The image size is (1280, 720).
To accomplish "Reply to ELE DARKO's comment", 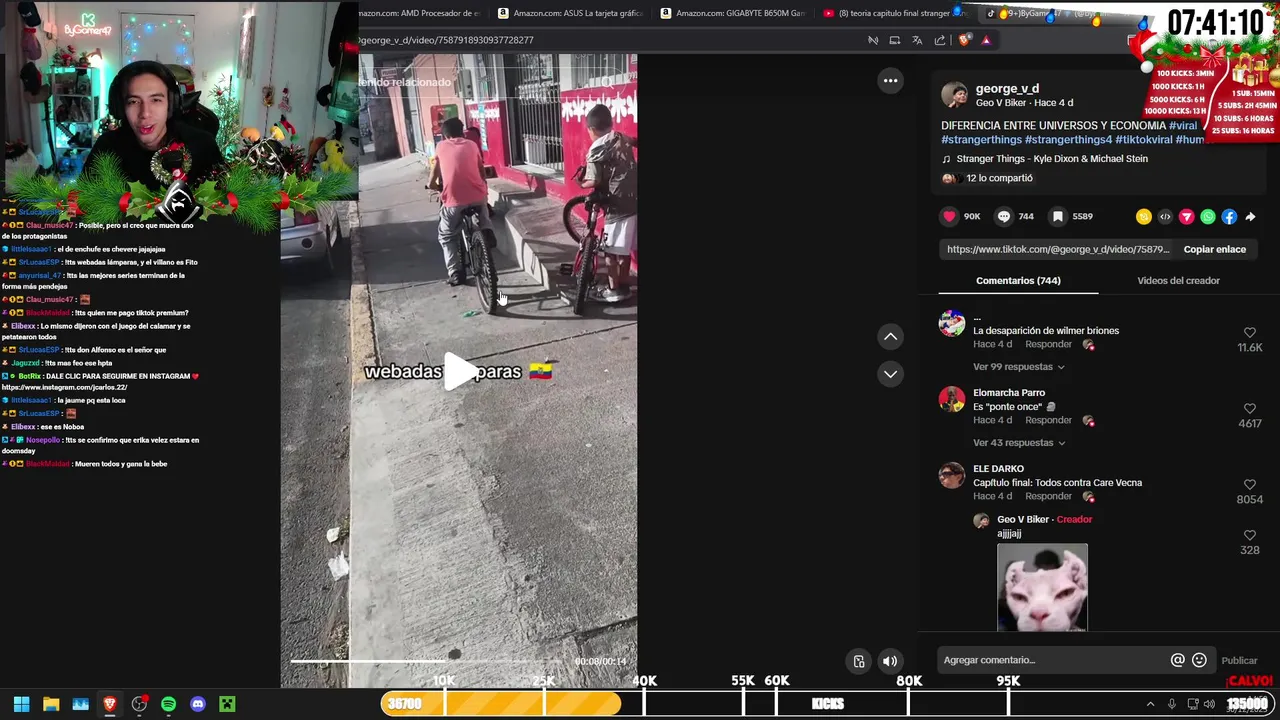I will pos(1048,496).
